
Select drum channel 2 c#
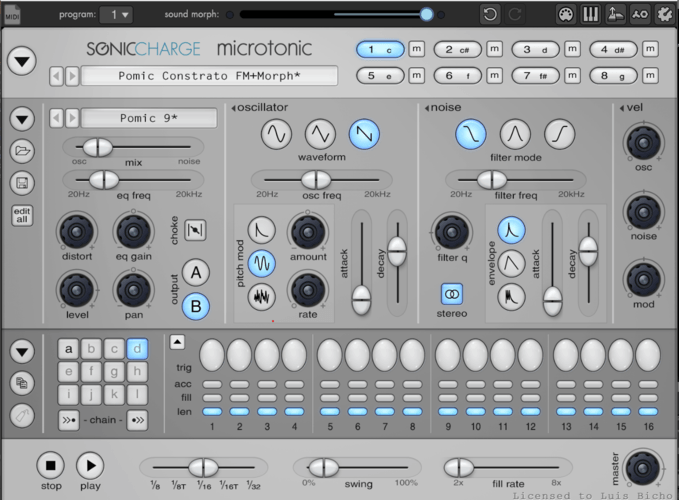point(458,50)
